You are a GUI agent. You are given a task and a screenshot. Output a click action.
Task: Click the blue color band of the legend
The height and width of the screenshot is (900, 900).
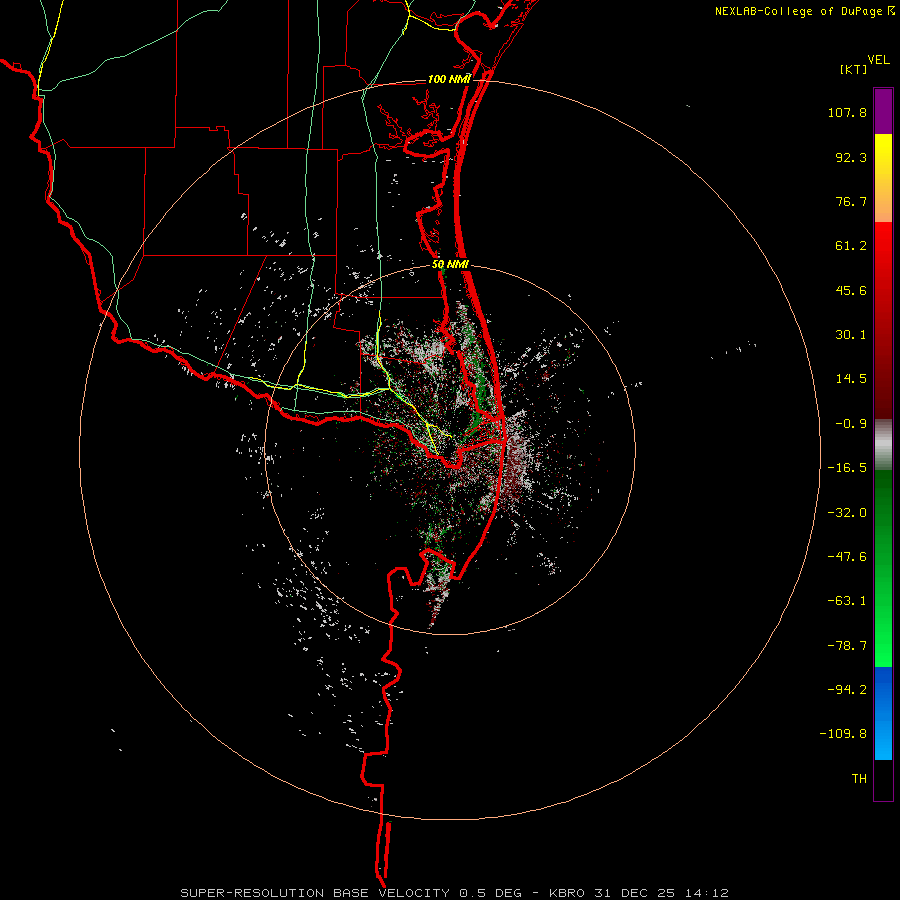point(883,713)
